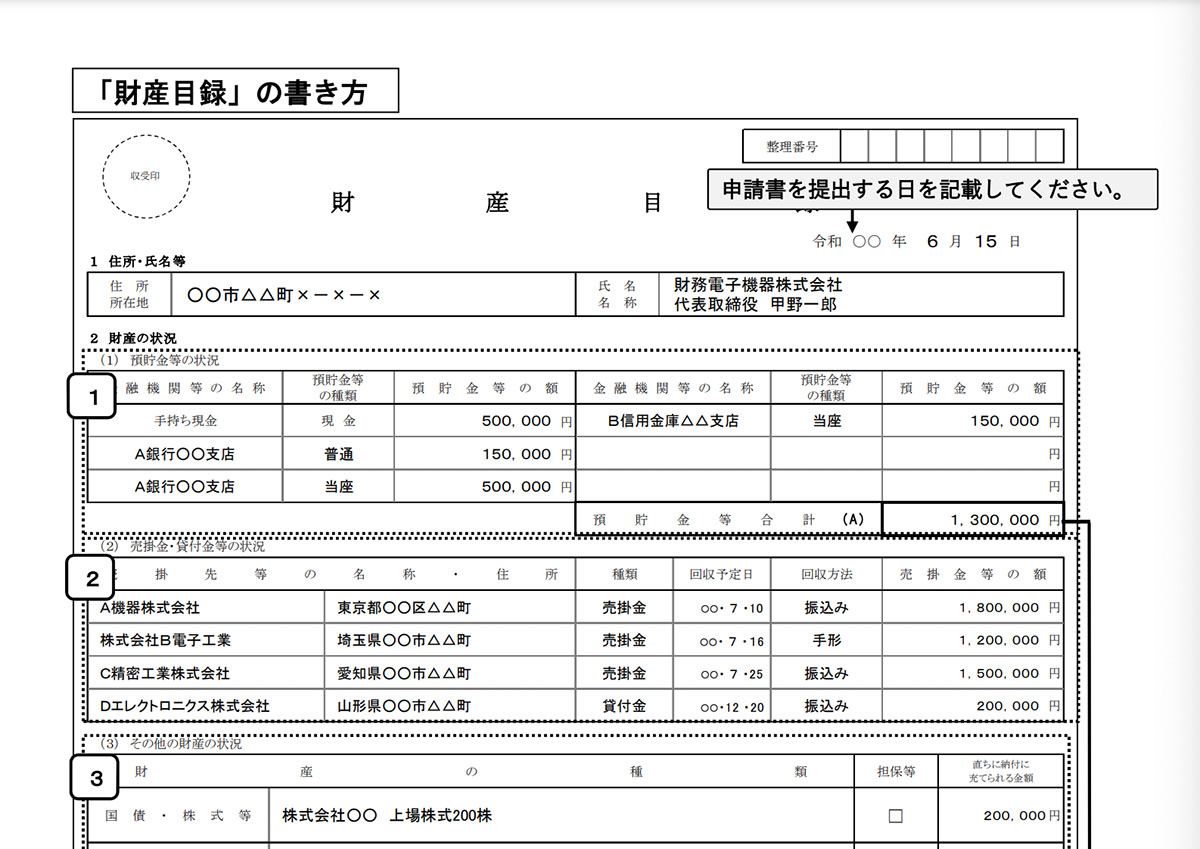Click the month value 6 in the date
This screenshot has height=849, width=1200.
click(932, 242)
